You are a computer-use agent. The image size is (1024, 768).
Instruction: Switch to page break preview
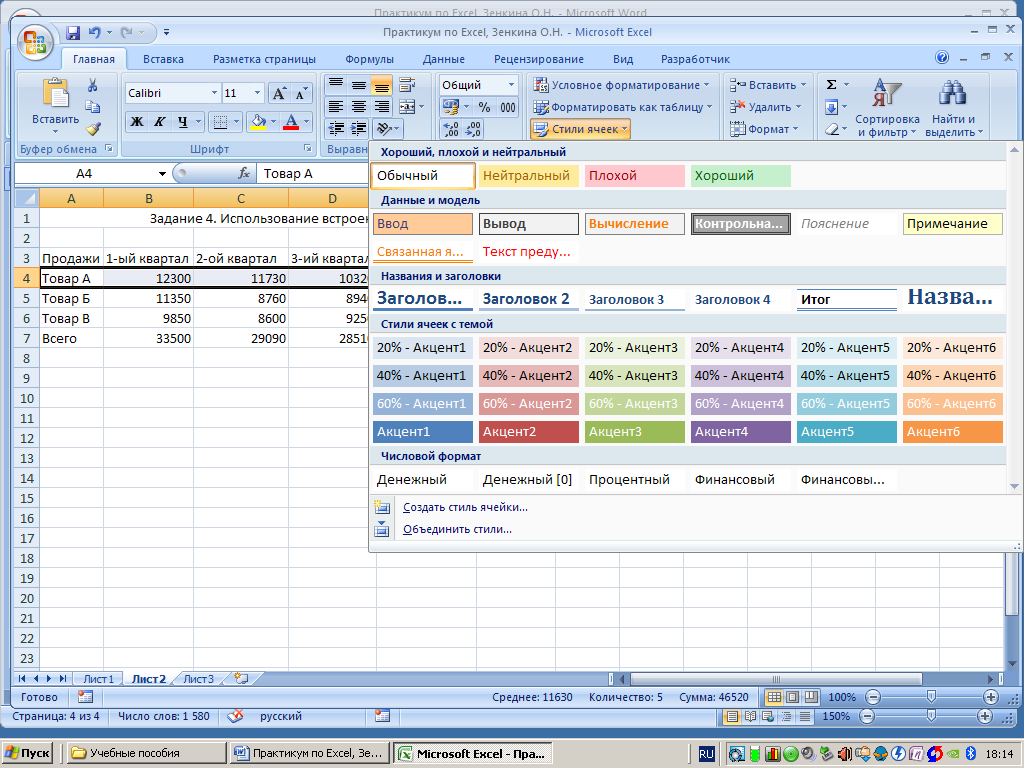pyautogui.click(x=810, y=697)
